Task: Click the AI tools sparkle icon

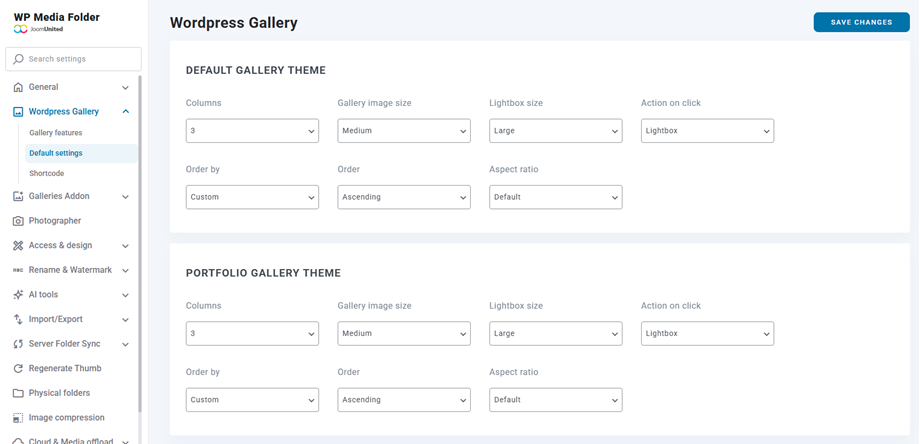Action: 18,295
